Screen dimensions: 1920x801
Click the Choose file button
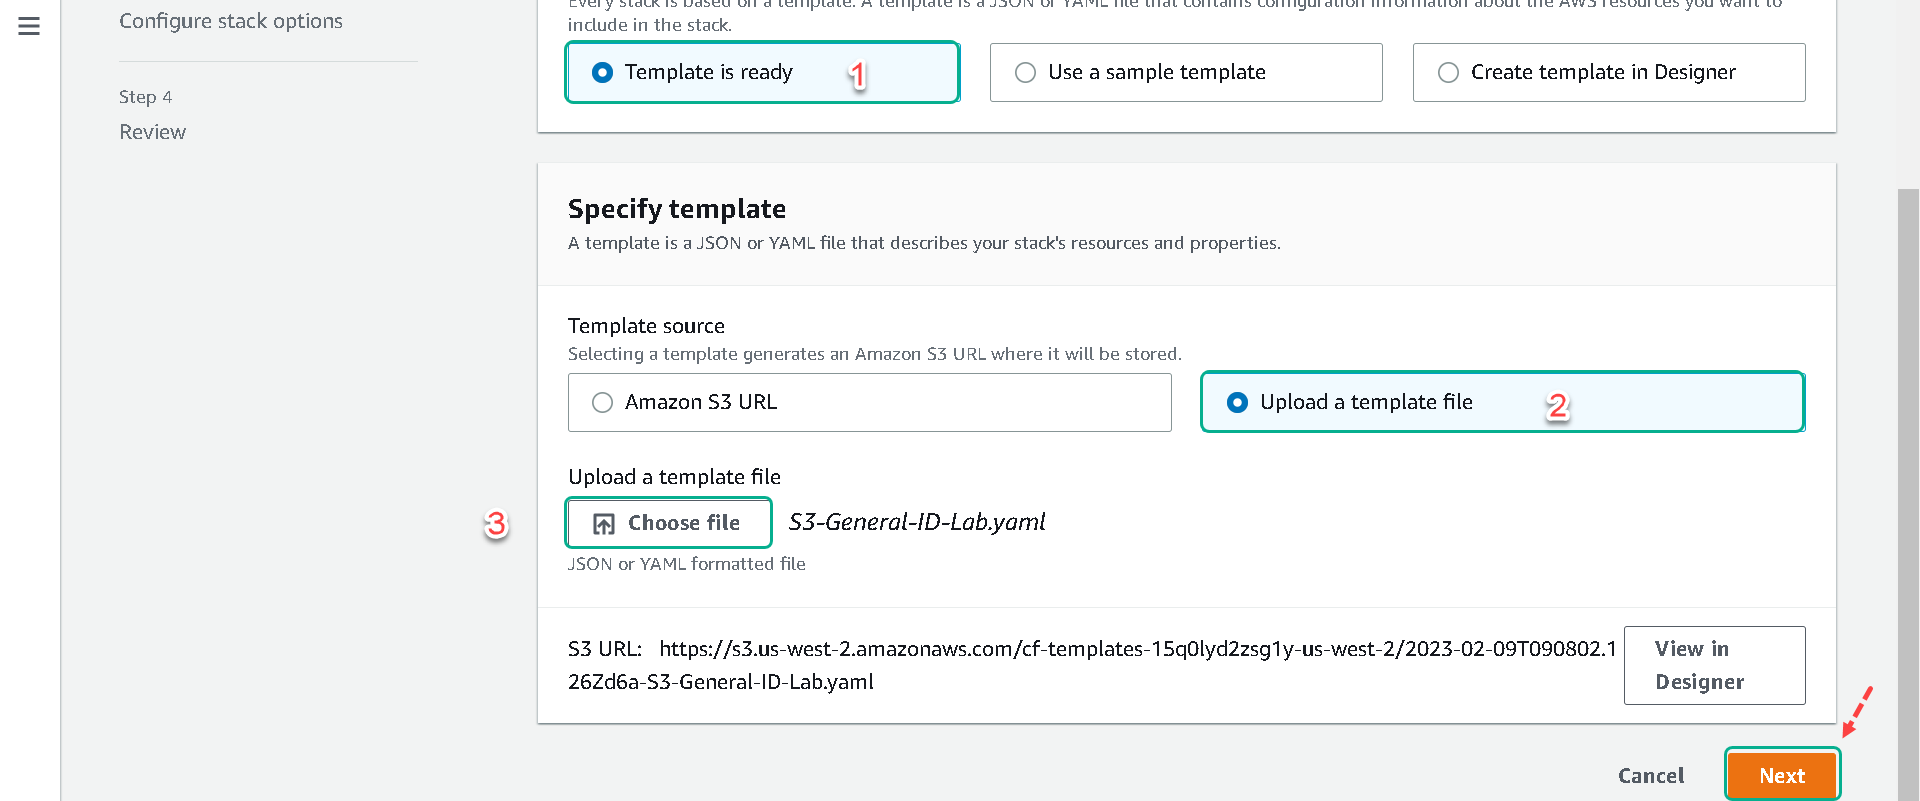[668, 523]
